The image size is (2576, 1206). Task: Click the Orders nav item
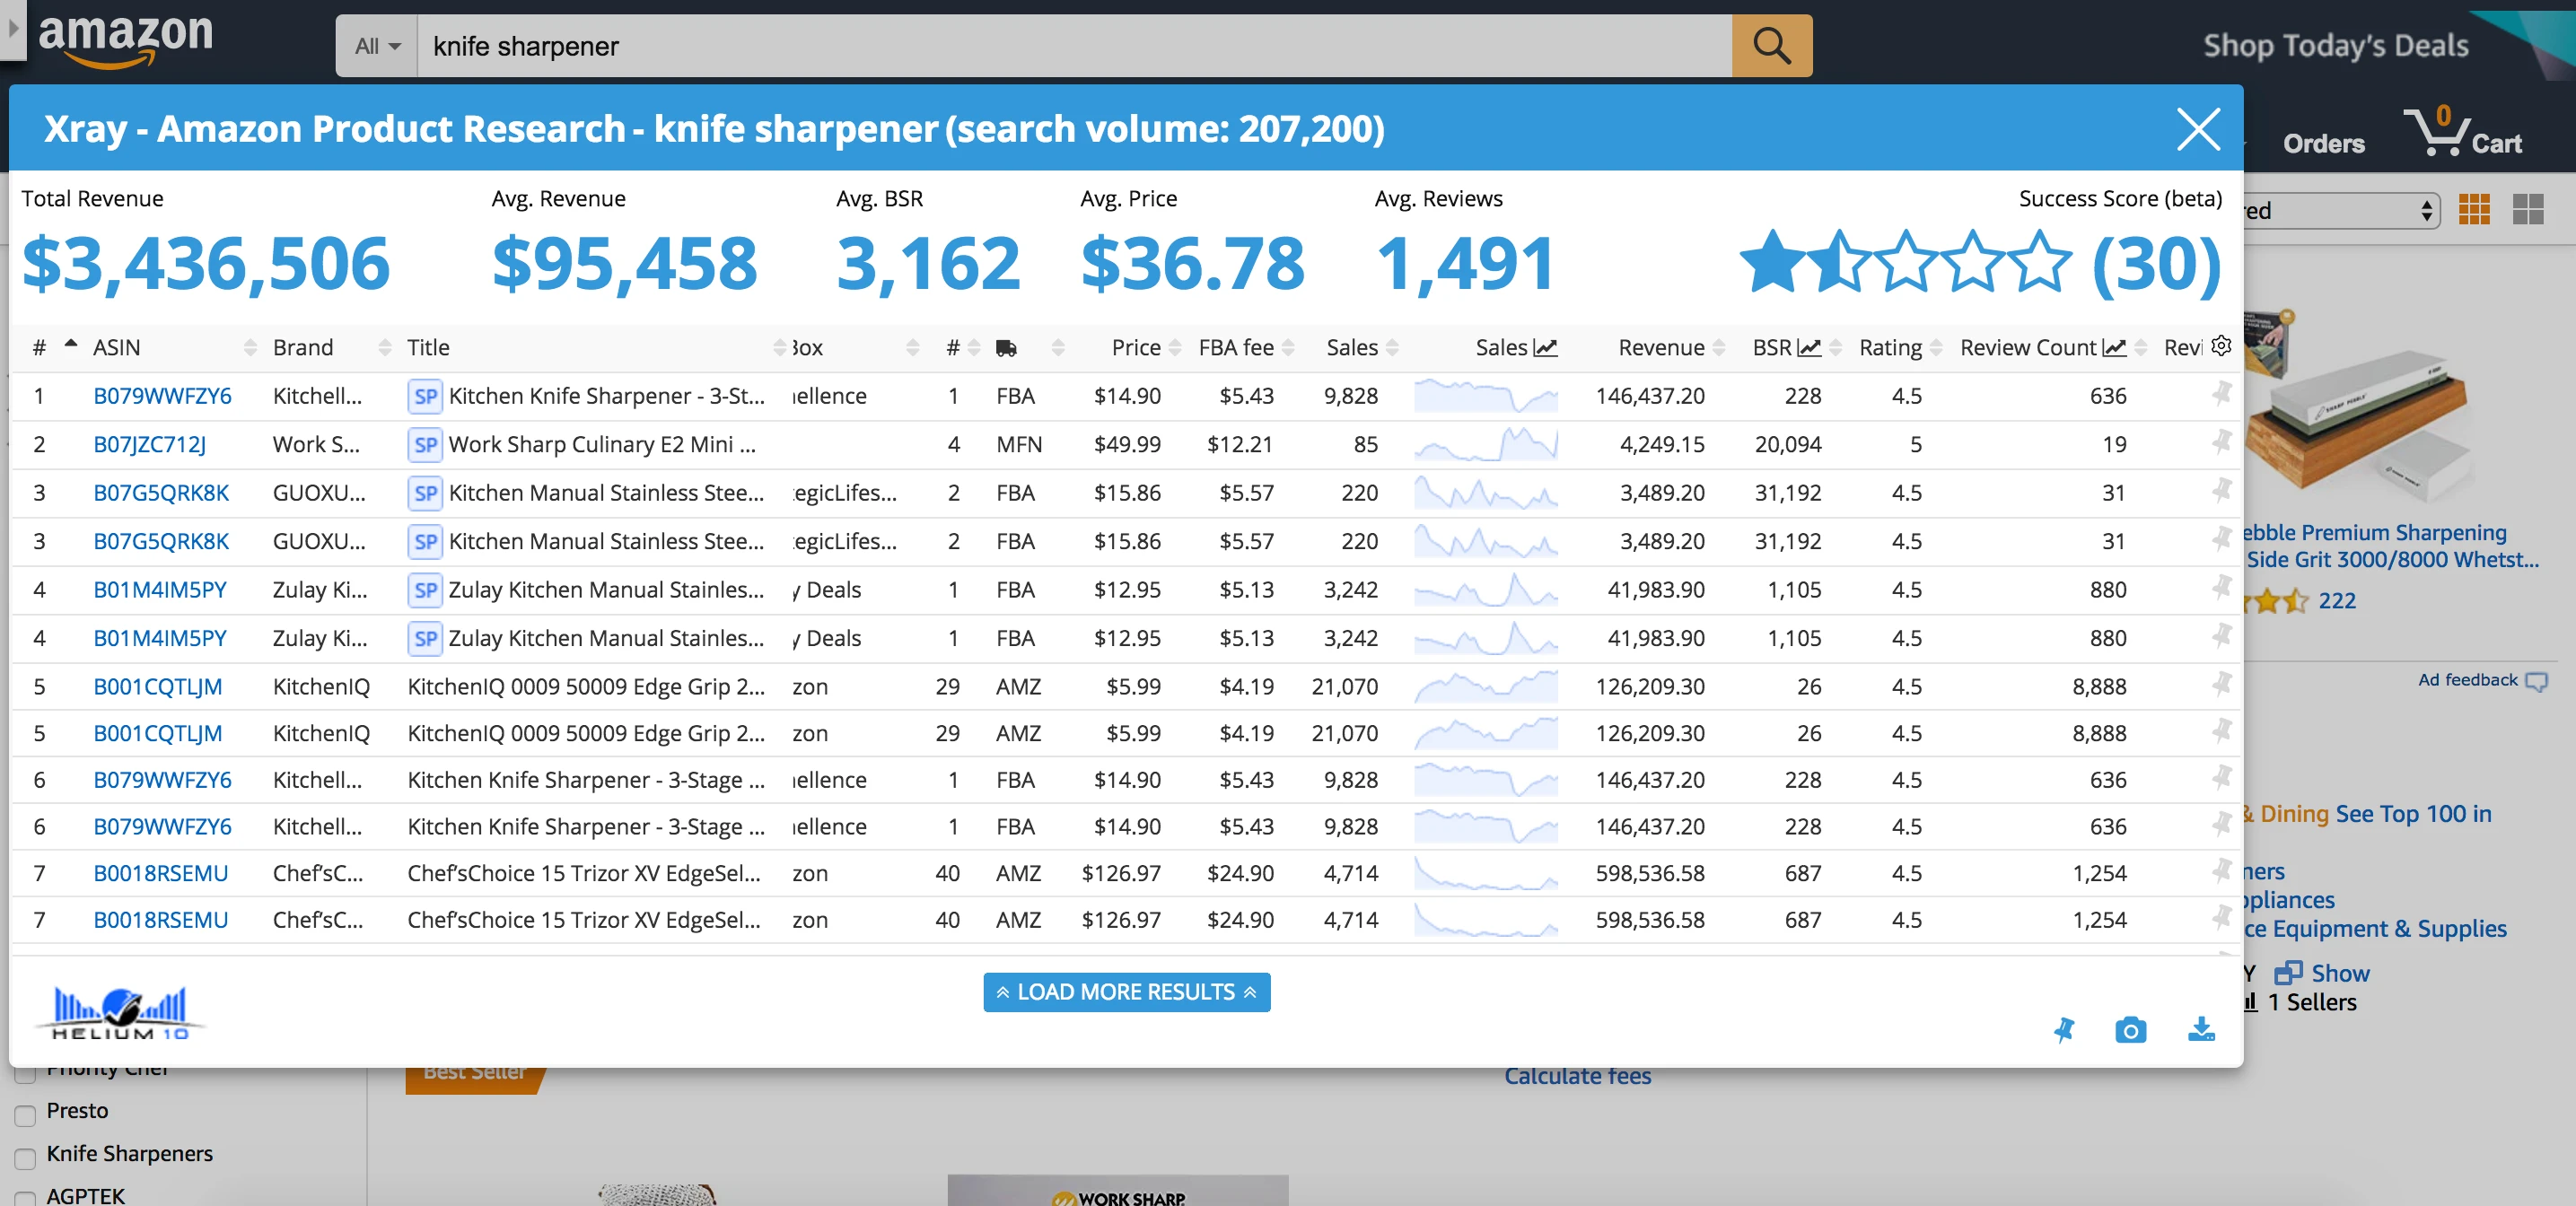[x=2323, y=144]
